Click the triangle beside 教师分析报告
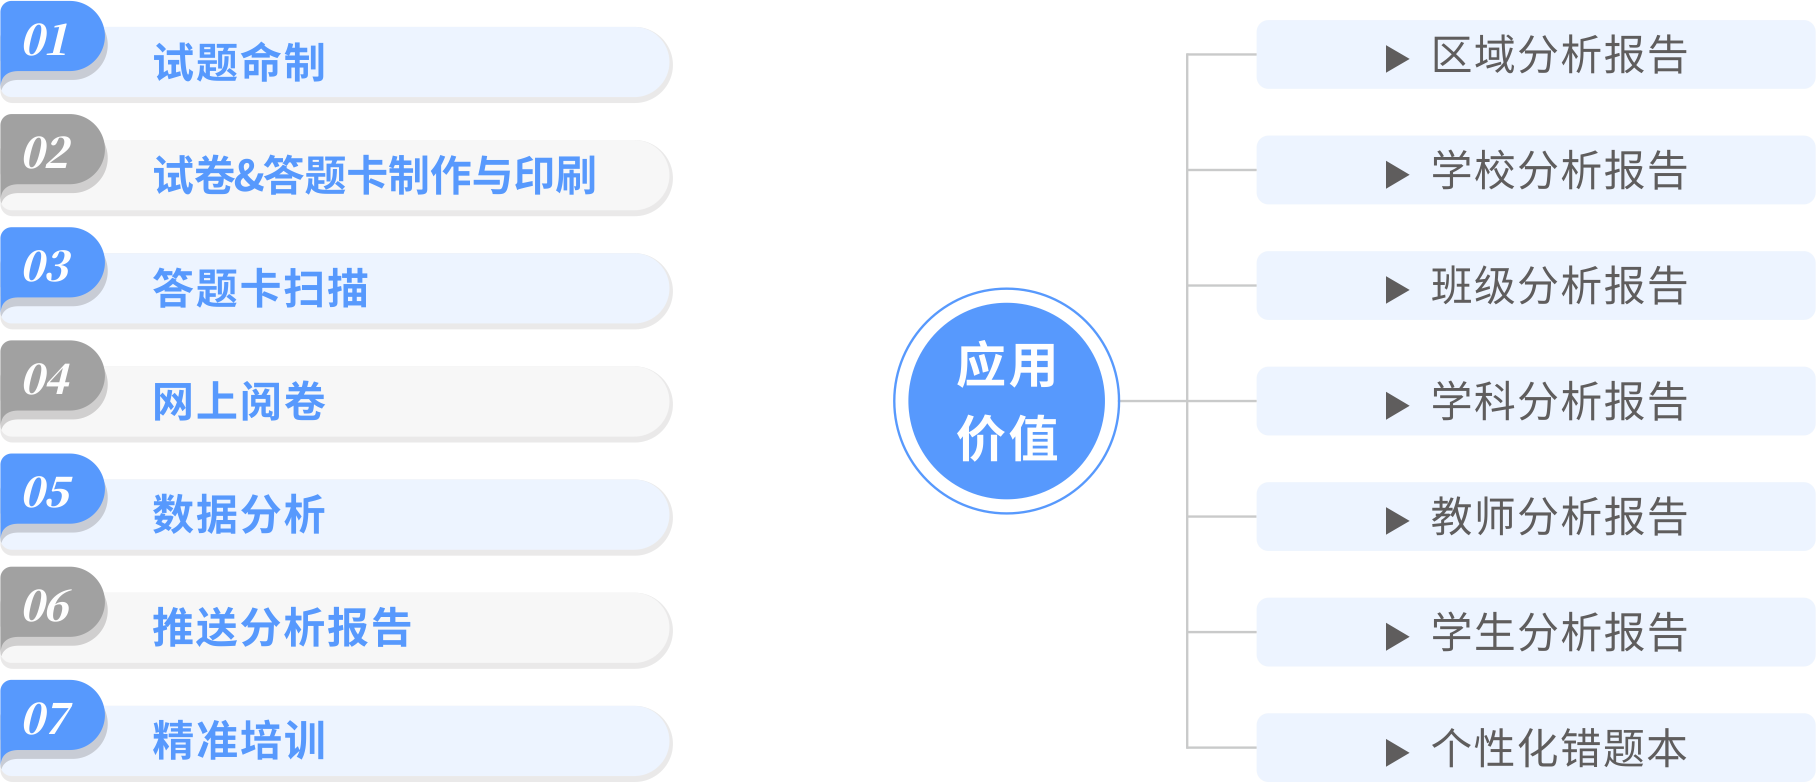The image size is (1816, 782). point(1396,521)
